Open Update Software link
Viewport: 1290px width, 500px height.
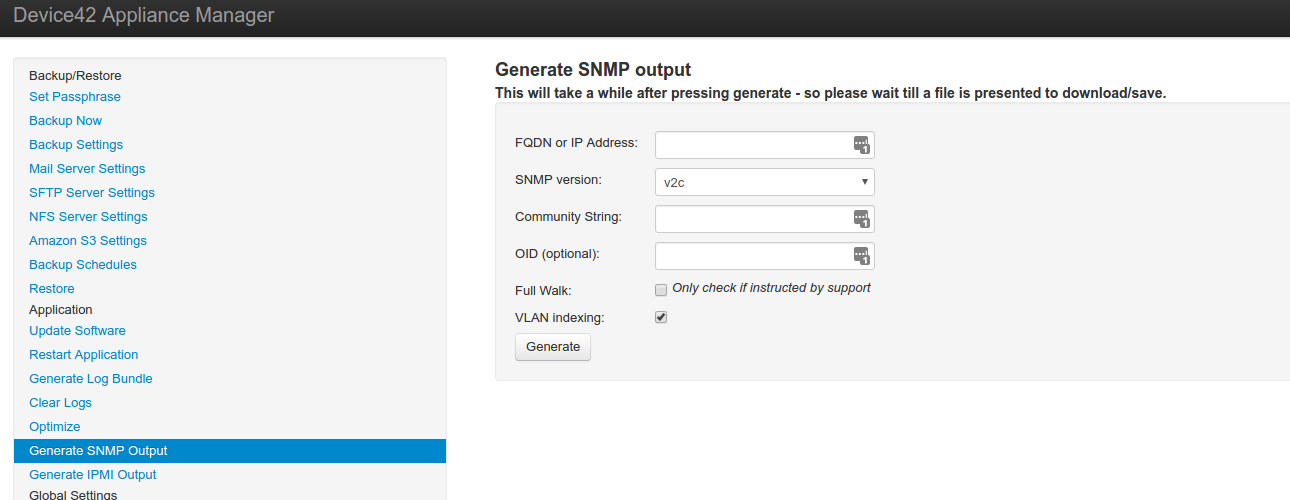coord(78,331)
